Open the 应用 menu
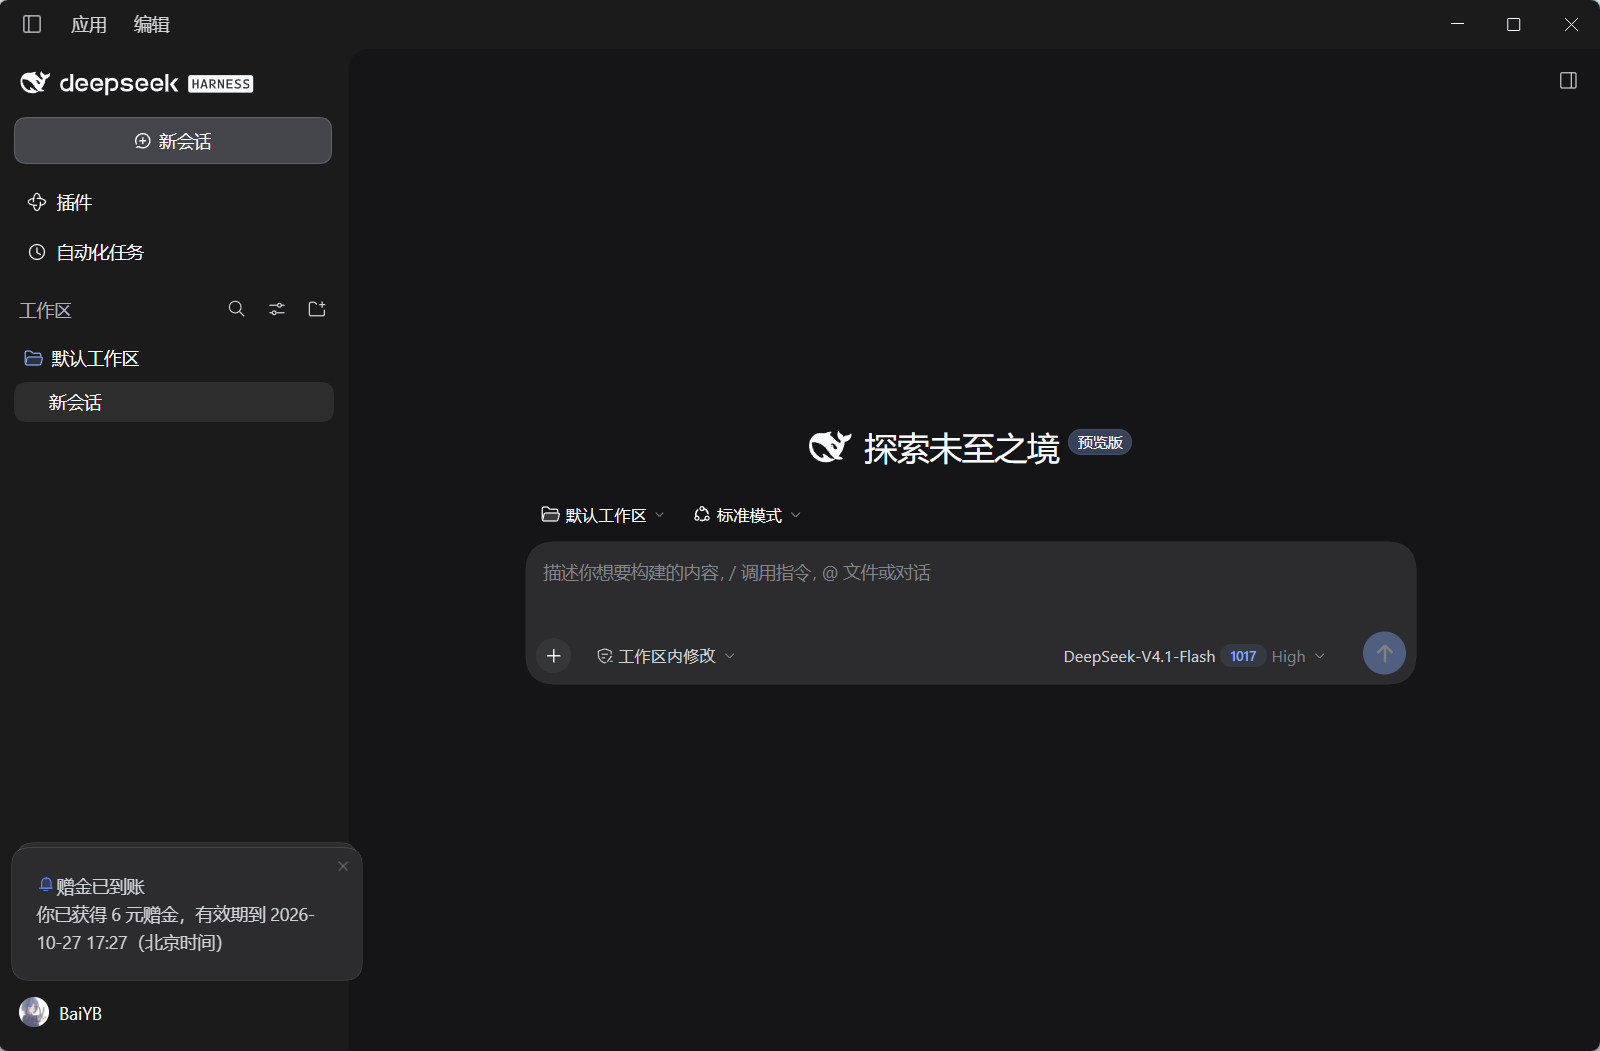The width and height of the screenshot is (1600, 1051). point(89,24)
